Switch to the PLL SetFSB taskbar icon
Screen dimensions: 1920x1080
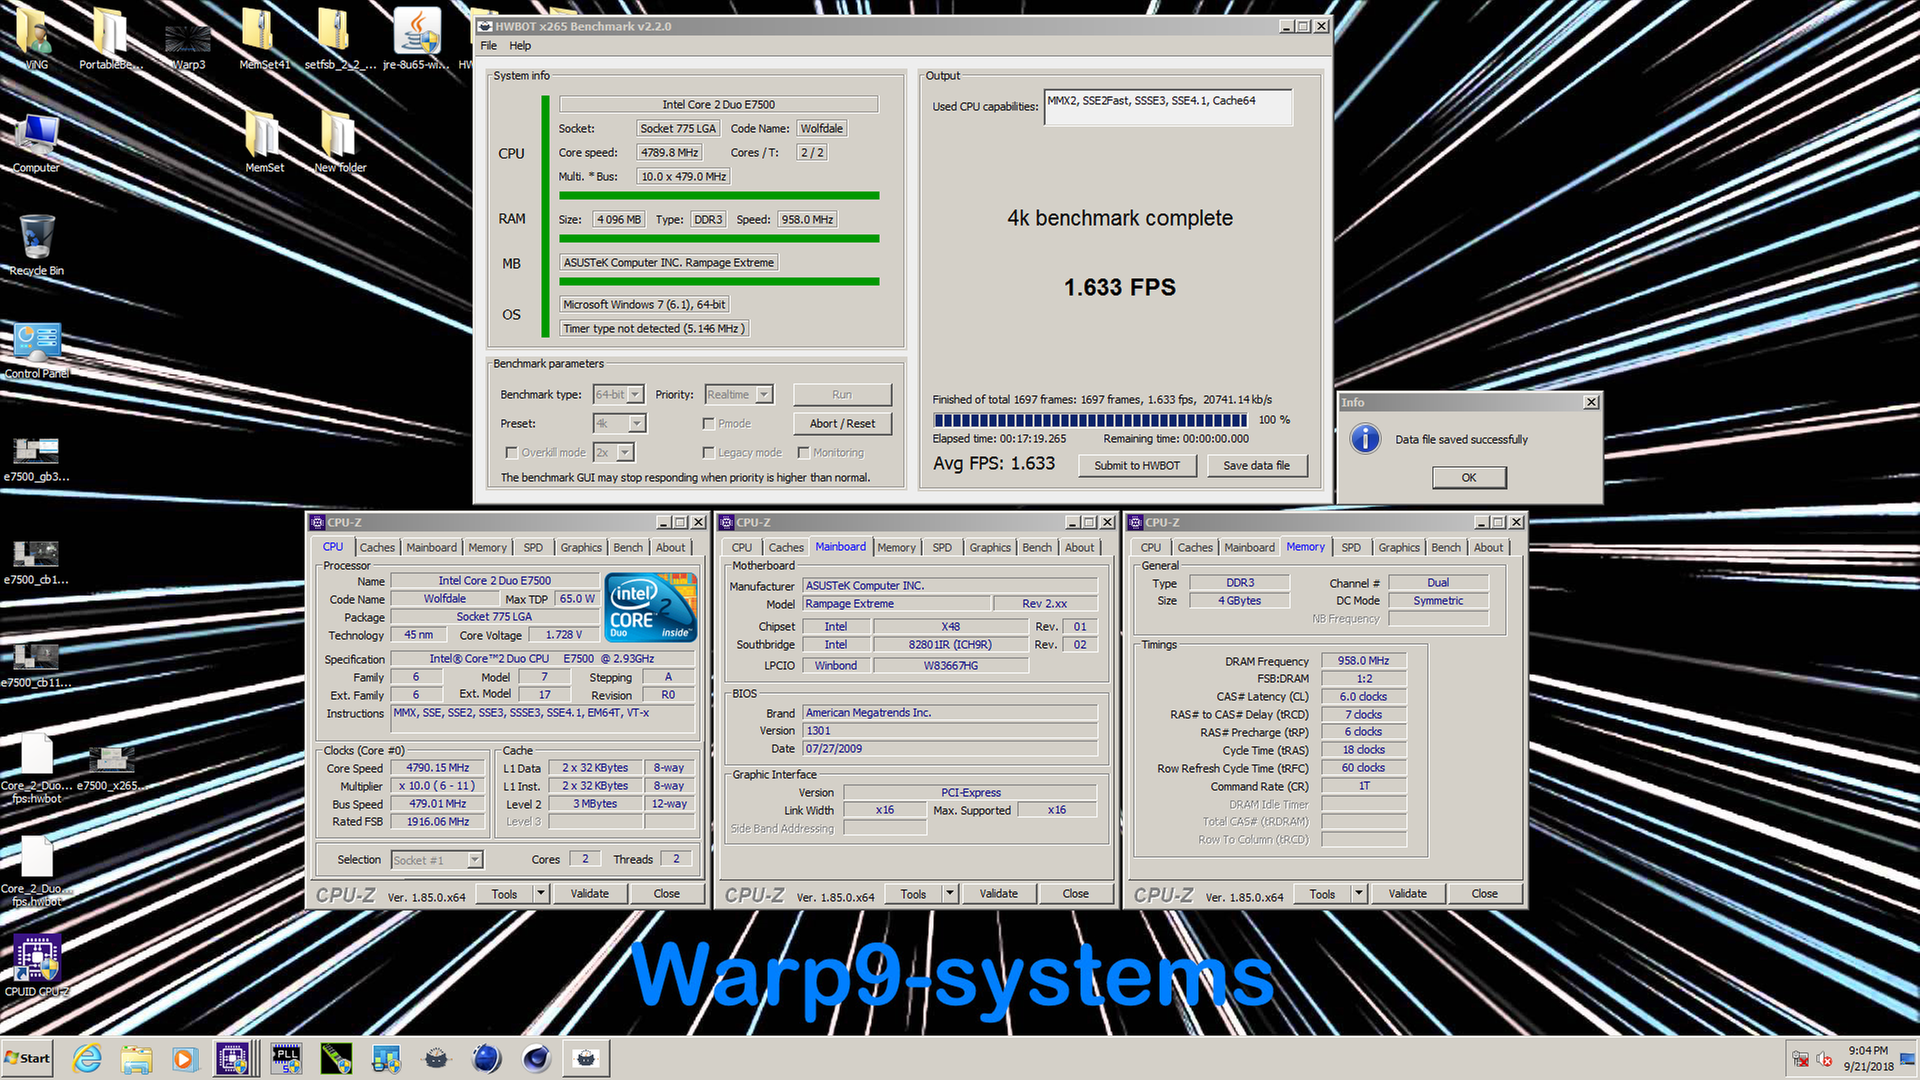287,1058
